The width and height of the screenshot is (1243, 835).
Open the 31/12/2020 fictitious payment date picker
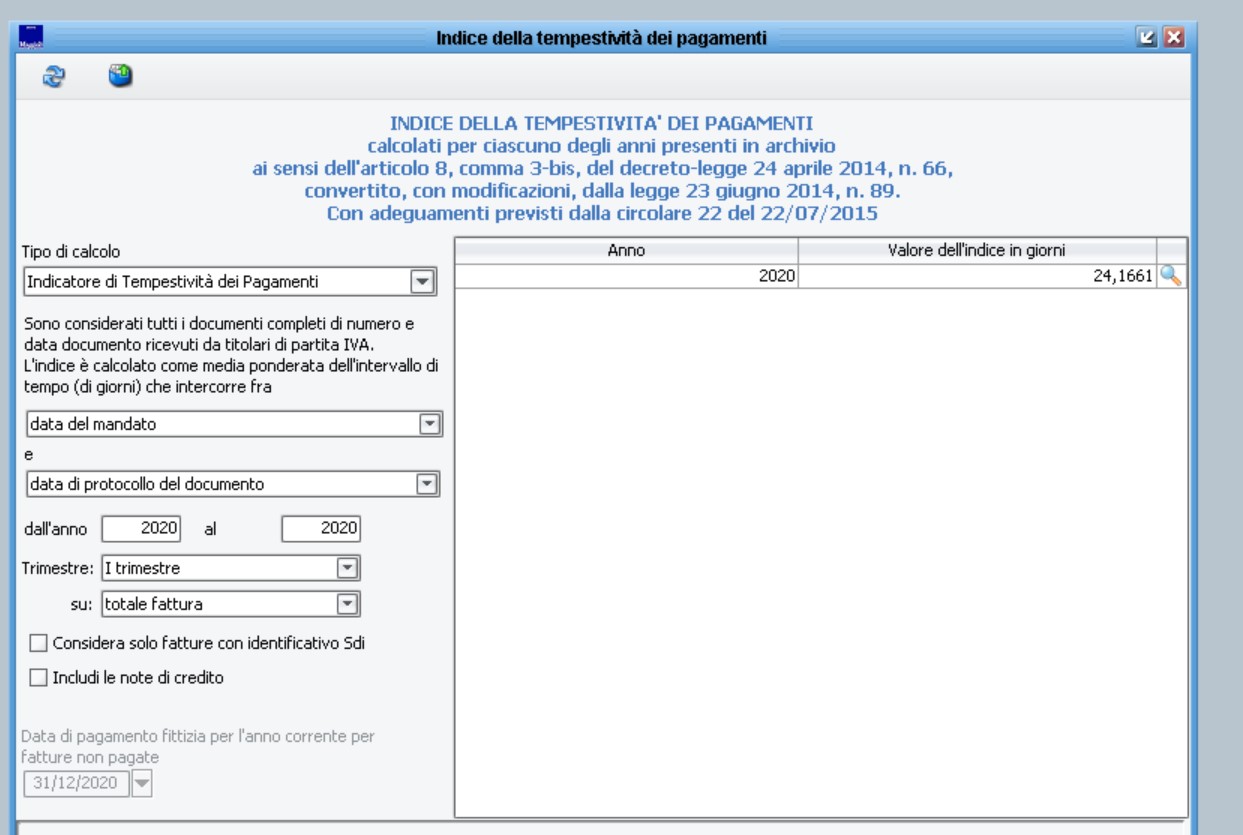[x=142, y=784]
